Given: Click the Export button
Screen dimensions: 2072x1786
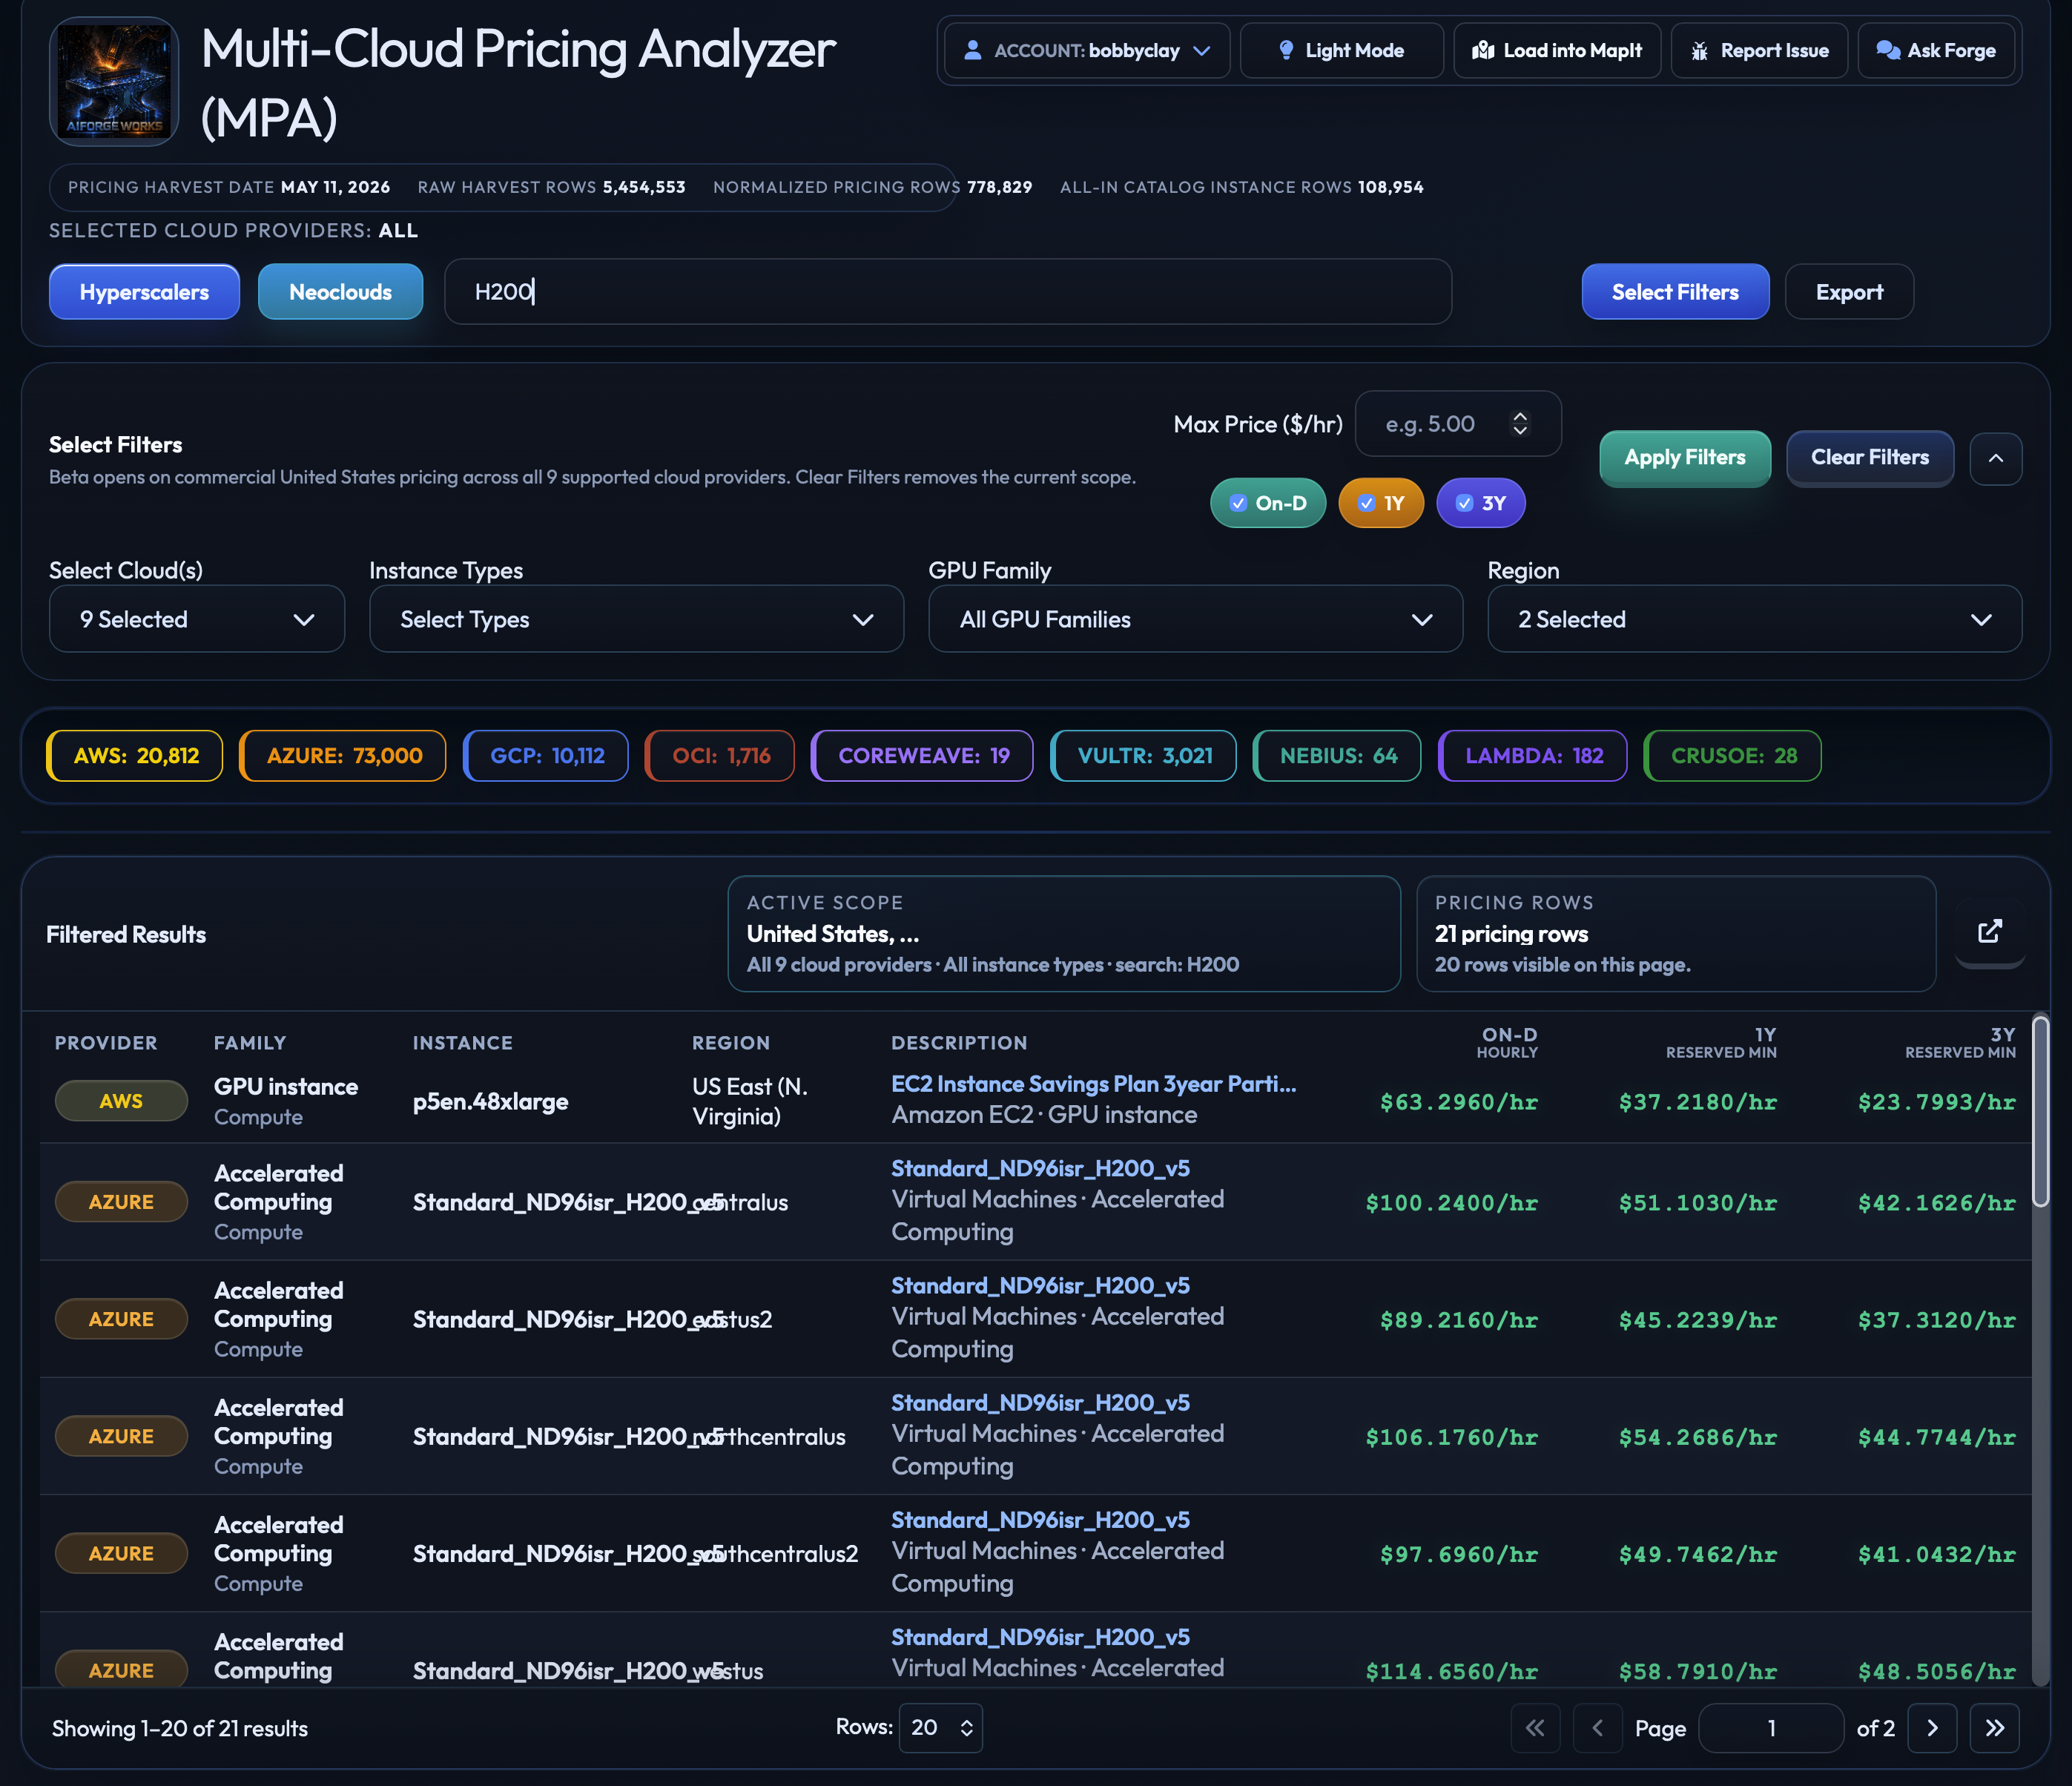Looking at the screenshot, I should [x=1849, y=292].
